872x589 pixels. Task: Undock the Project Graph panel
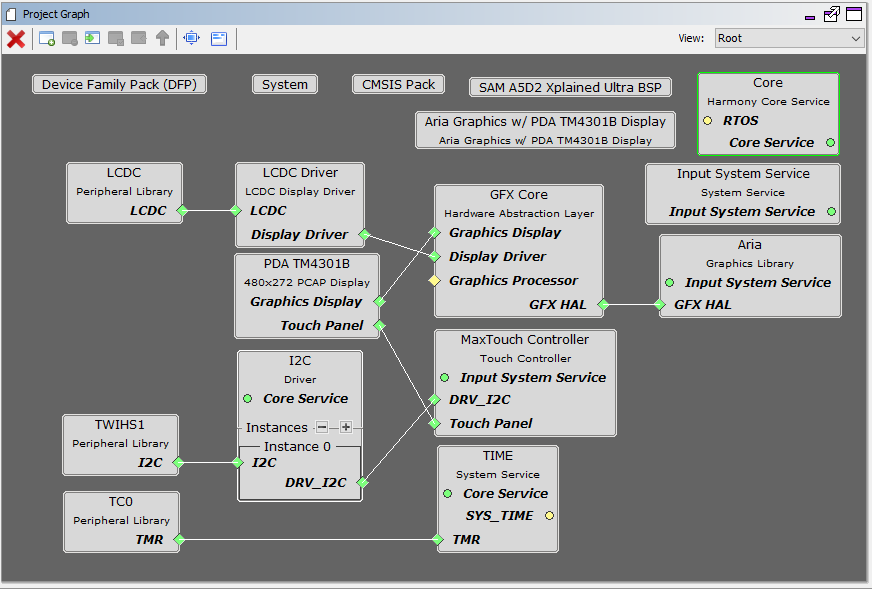point(831,14)
